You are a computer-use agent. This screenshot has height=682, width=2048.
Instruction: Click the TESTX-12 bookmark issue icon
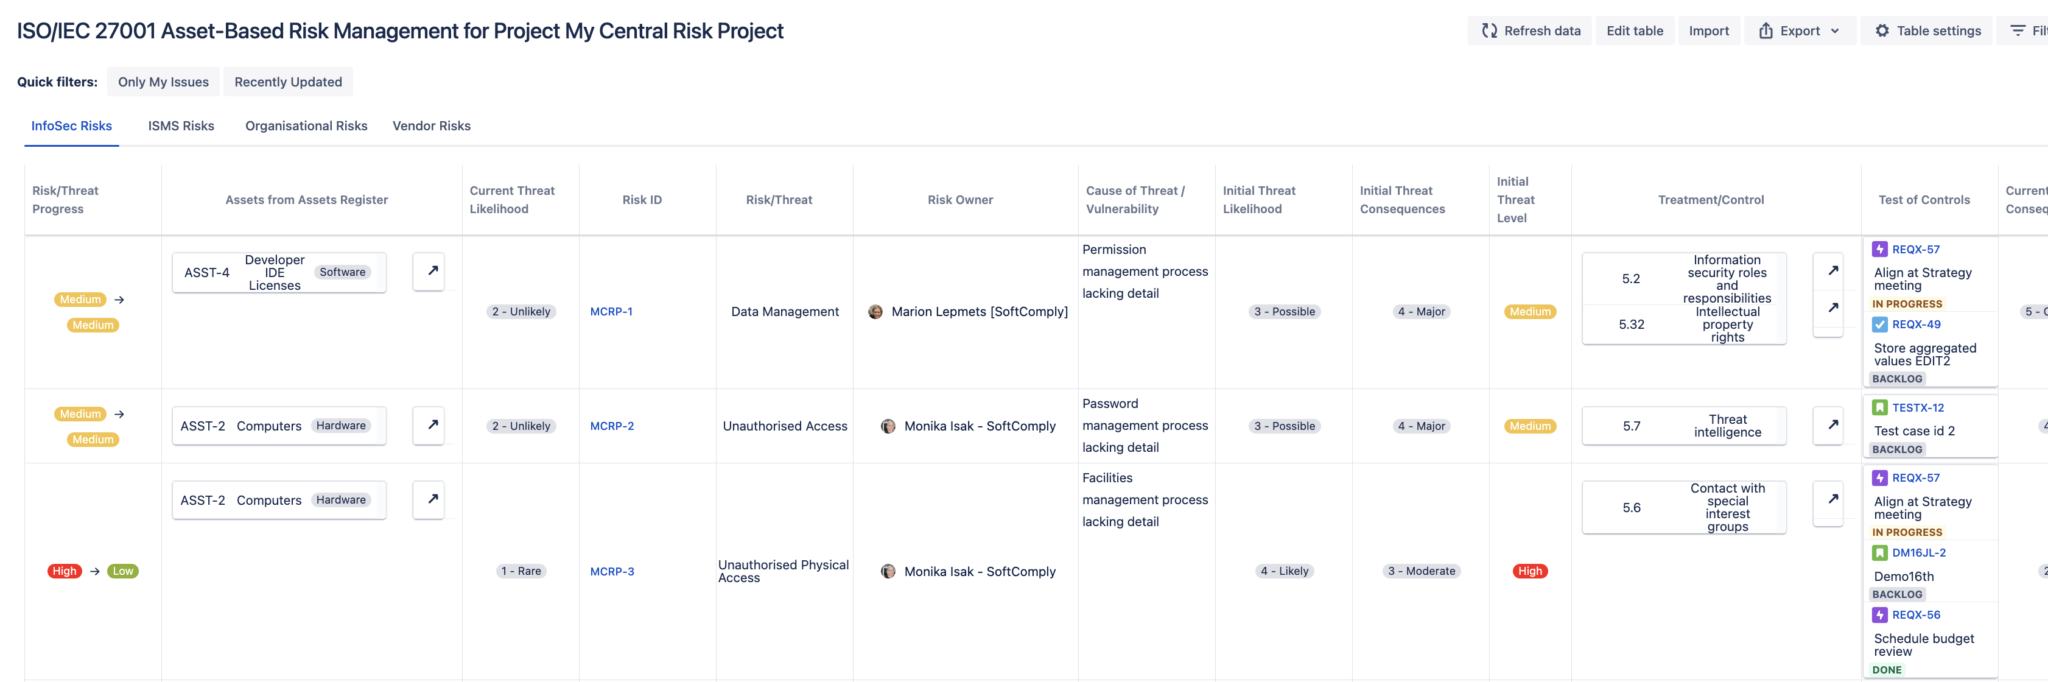(x=1880, y=407)
